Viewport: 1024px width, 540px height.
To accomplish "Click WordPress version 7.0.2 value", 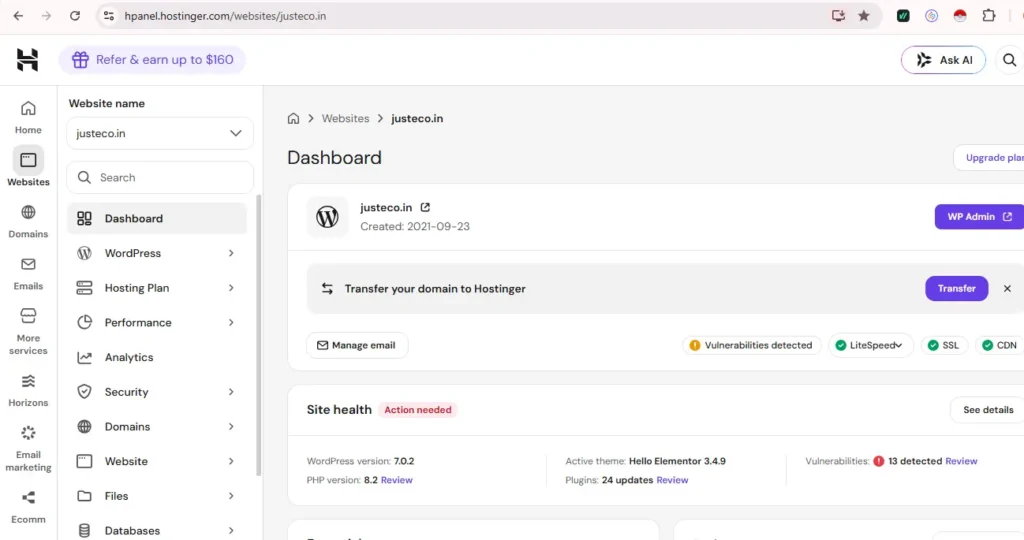I will 404,461.
